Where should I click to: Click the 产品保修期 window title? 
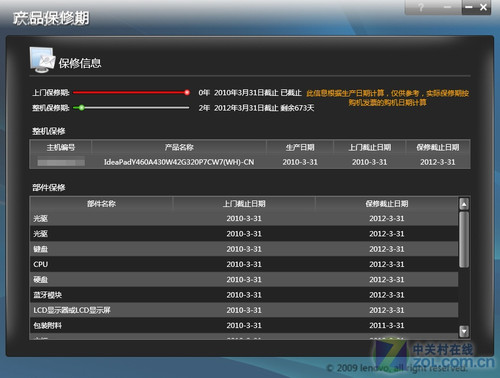(x=51, y=18)
